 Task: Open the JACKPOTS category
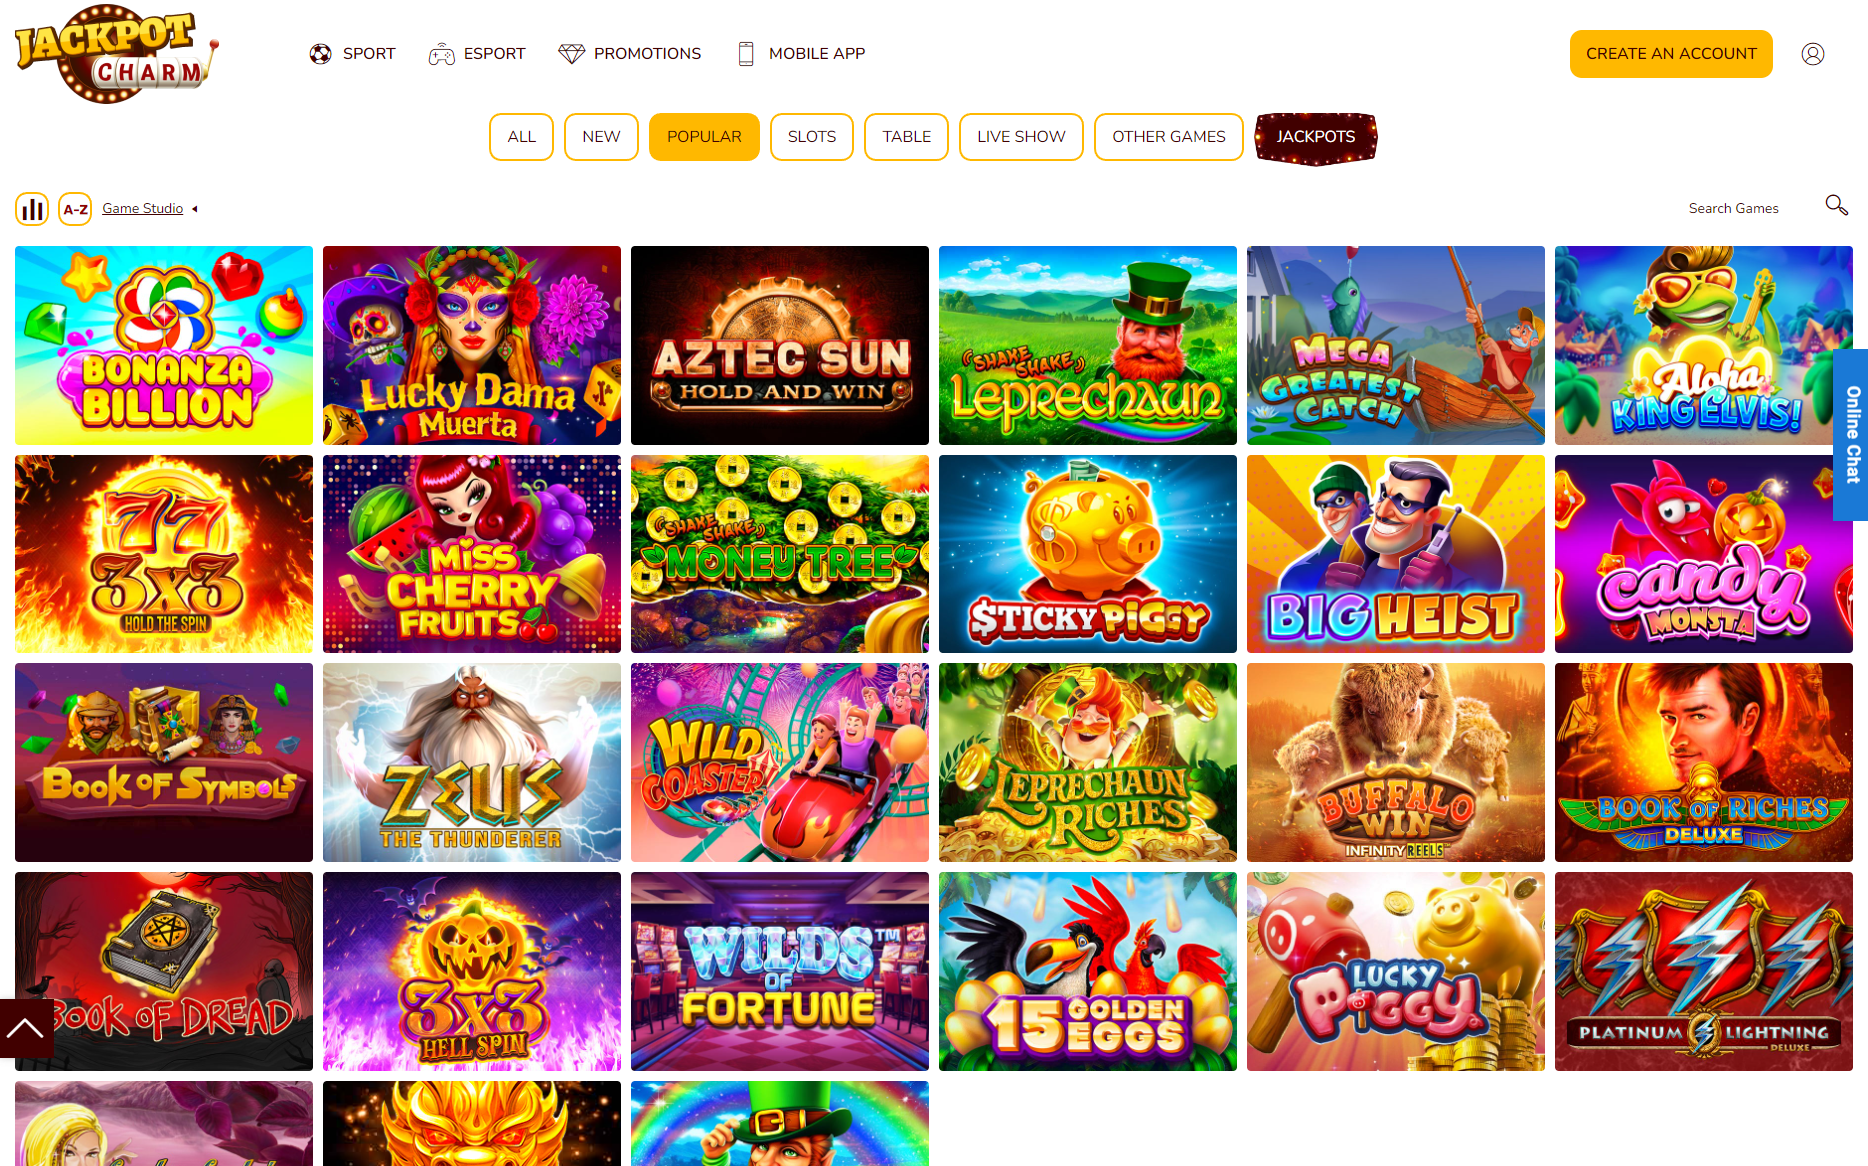tap(1316, 138)
